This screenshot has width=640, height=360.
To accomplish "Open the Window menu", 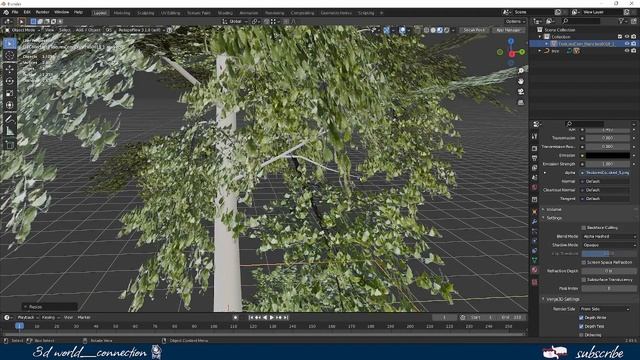I will pos(62,12).
